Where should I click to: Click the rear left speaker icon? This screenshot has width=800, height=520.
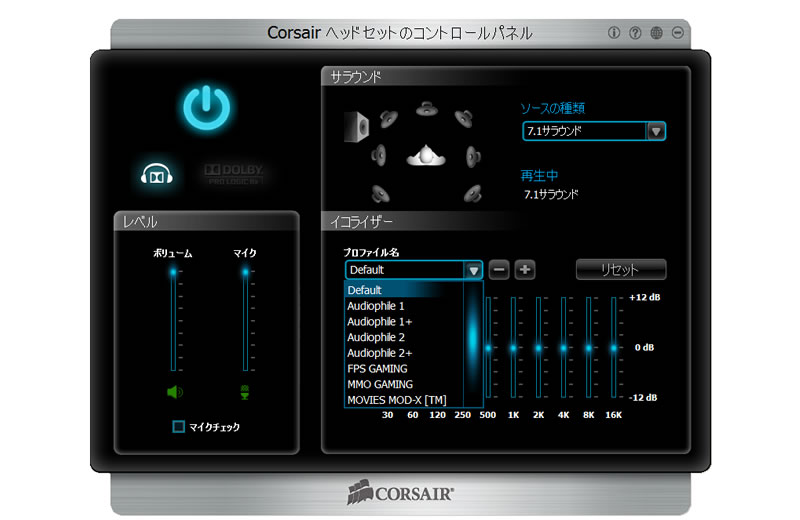381,193
